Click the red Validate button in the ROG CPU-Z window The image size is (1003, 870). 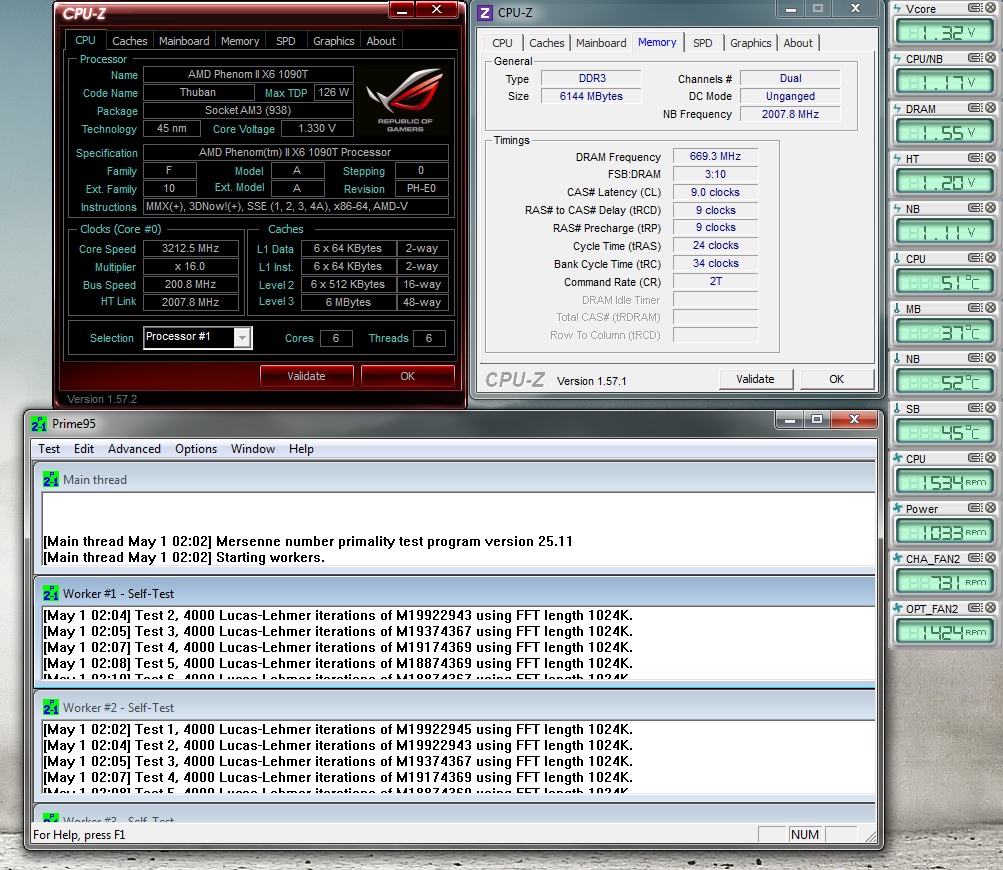306,376
